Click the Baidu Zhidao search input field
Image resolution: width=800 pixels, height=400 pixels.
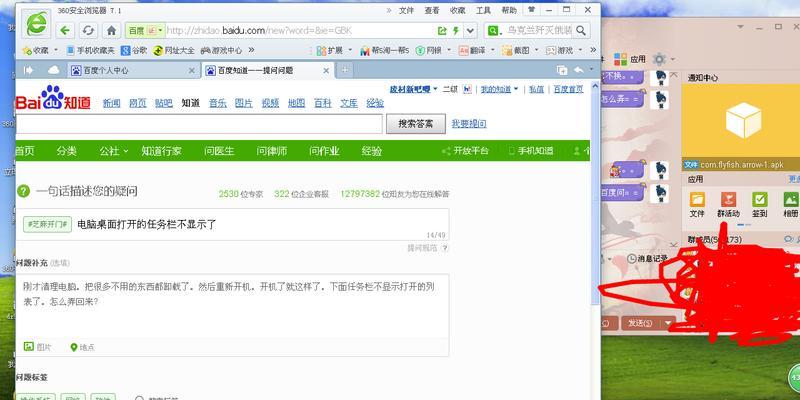[198, 123]
